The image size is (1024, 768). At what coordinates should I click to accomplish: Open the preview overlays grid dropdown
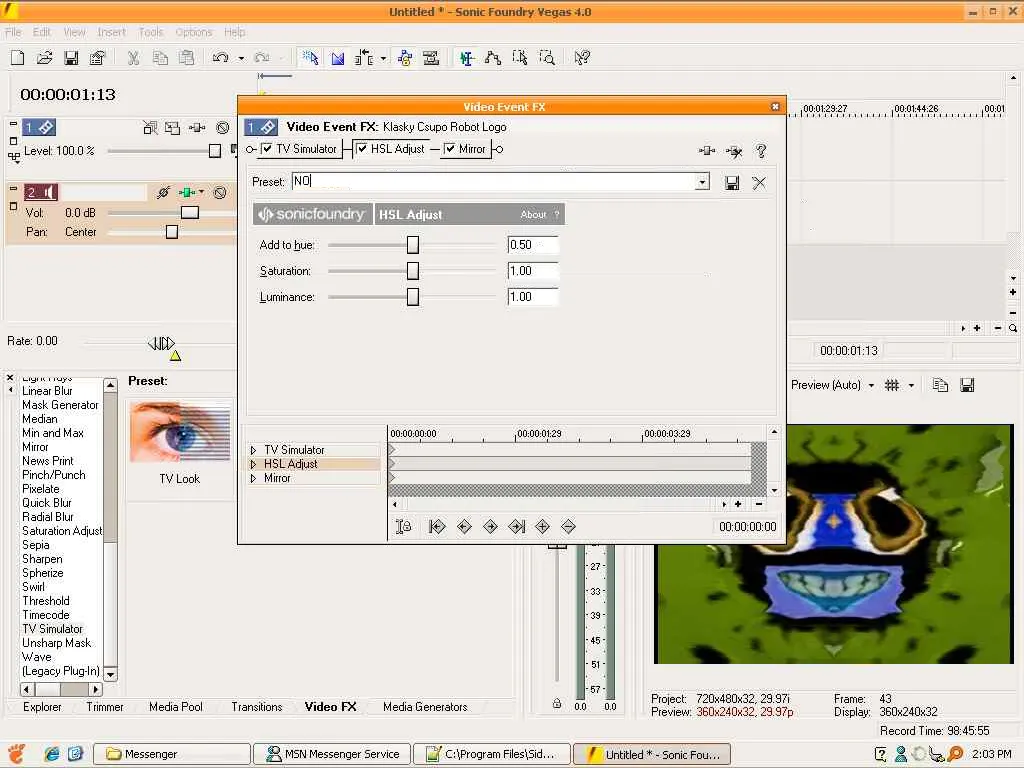912,385
